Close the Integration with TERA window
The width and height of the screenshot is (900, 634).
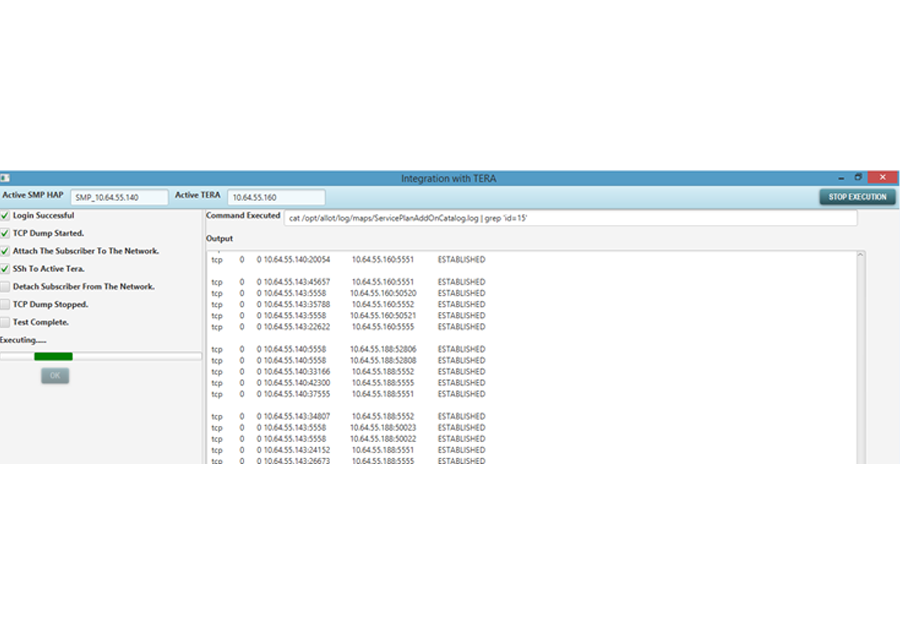[881, 177]
